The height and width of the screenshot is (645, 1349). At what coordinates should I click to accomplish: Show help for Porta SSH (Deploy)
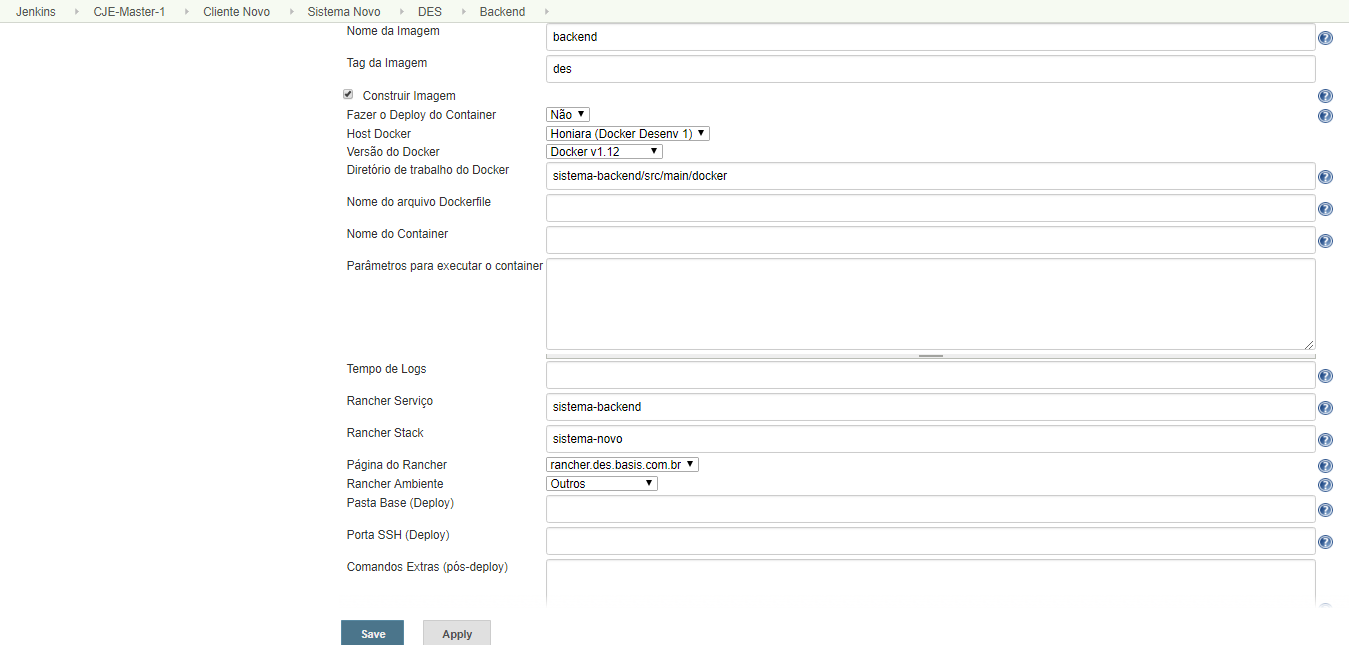pos(1325,542)
